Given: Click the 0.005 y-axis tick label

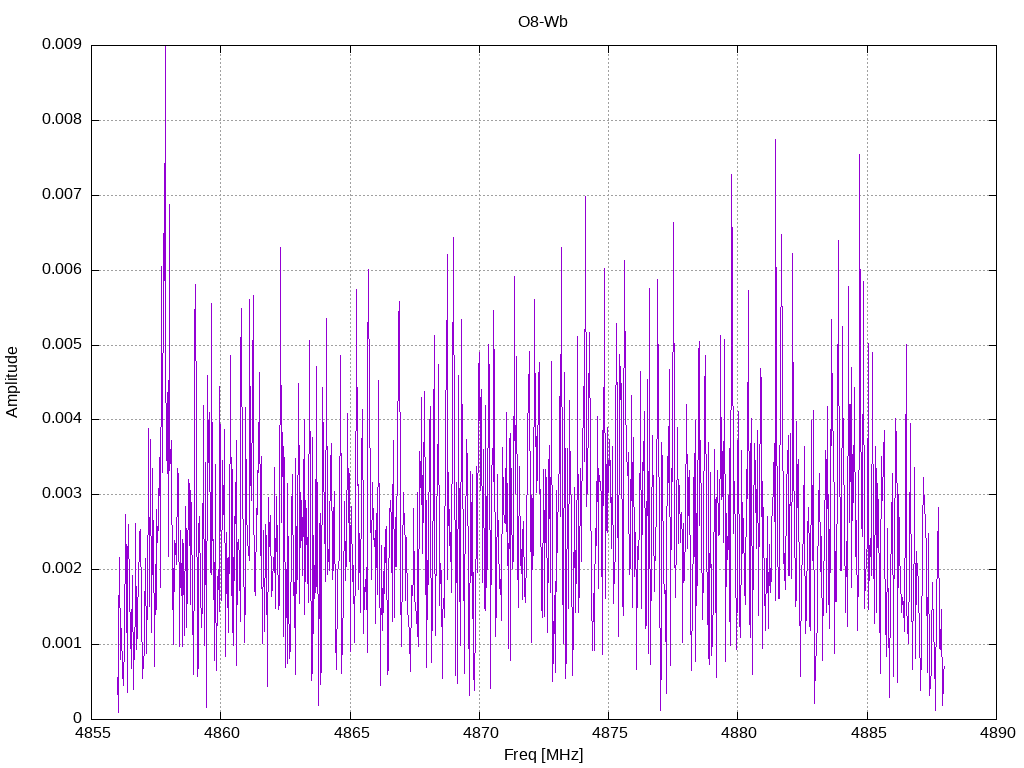Looking at the screenshot, I should (x=62, y=344).
